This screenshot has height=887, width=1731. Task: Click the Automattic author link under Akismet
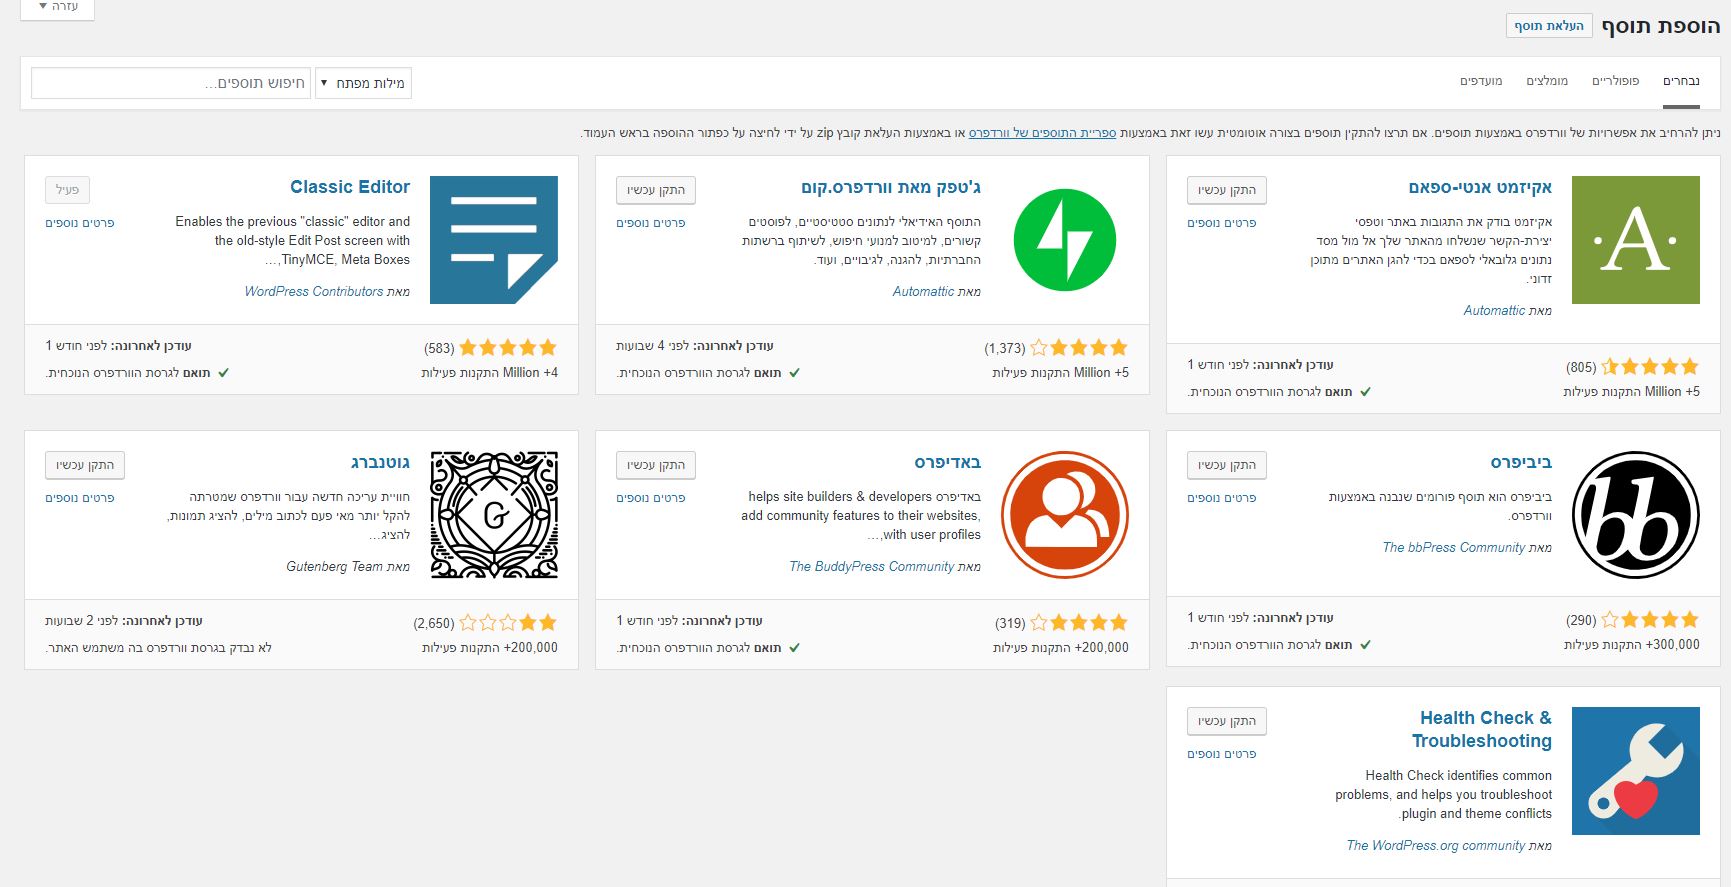pos(1494,311)
